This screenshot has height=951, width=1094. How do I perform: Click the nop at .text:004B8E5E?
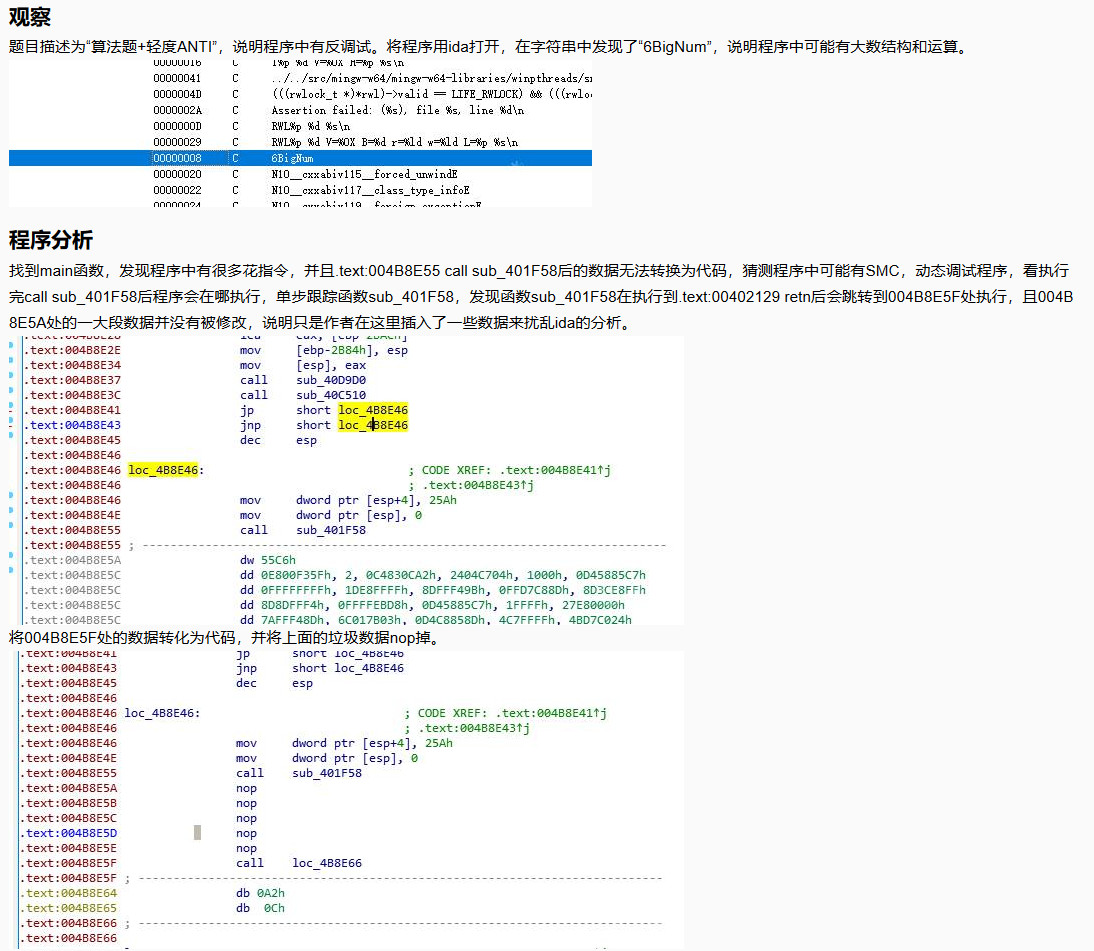pyautogui.click(x=246, y=848)
